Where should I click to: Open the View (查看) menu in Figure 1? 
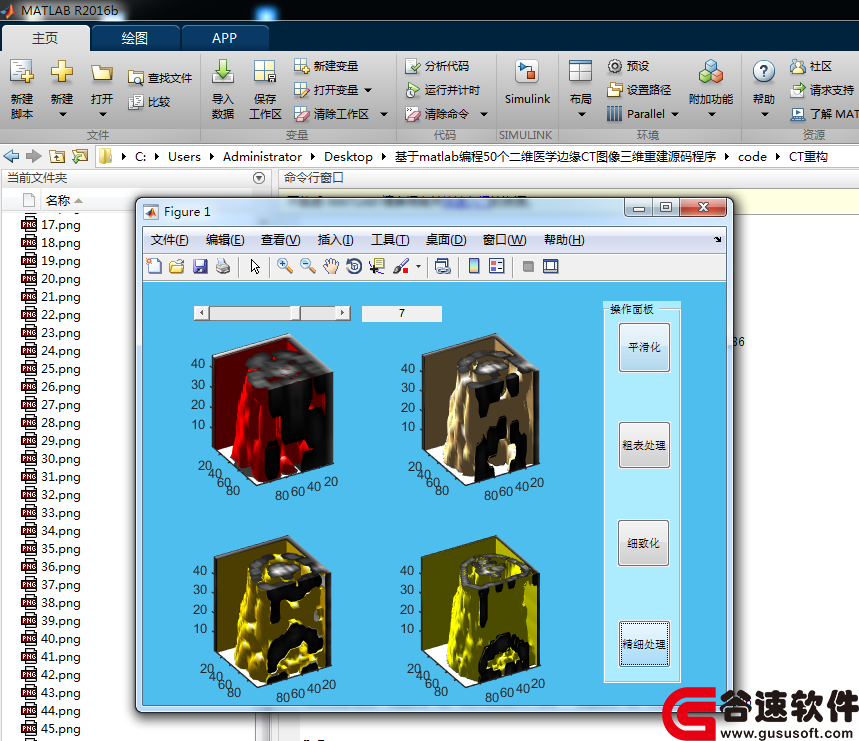(x=280, y=240)
